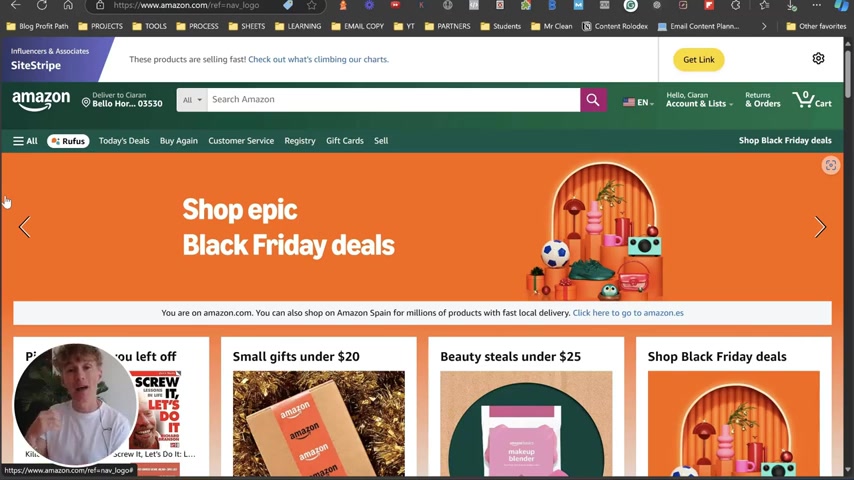The width and height of the screenshot is (854, 480).
Task: Open the All hamburger menu
Action: pyautogui.click(x=25, y=141)
